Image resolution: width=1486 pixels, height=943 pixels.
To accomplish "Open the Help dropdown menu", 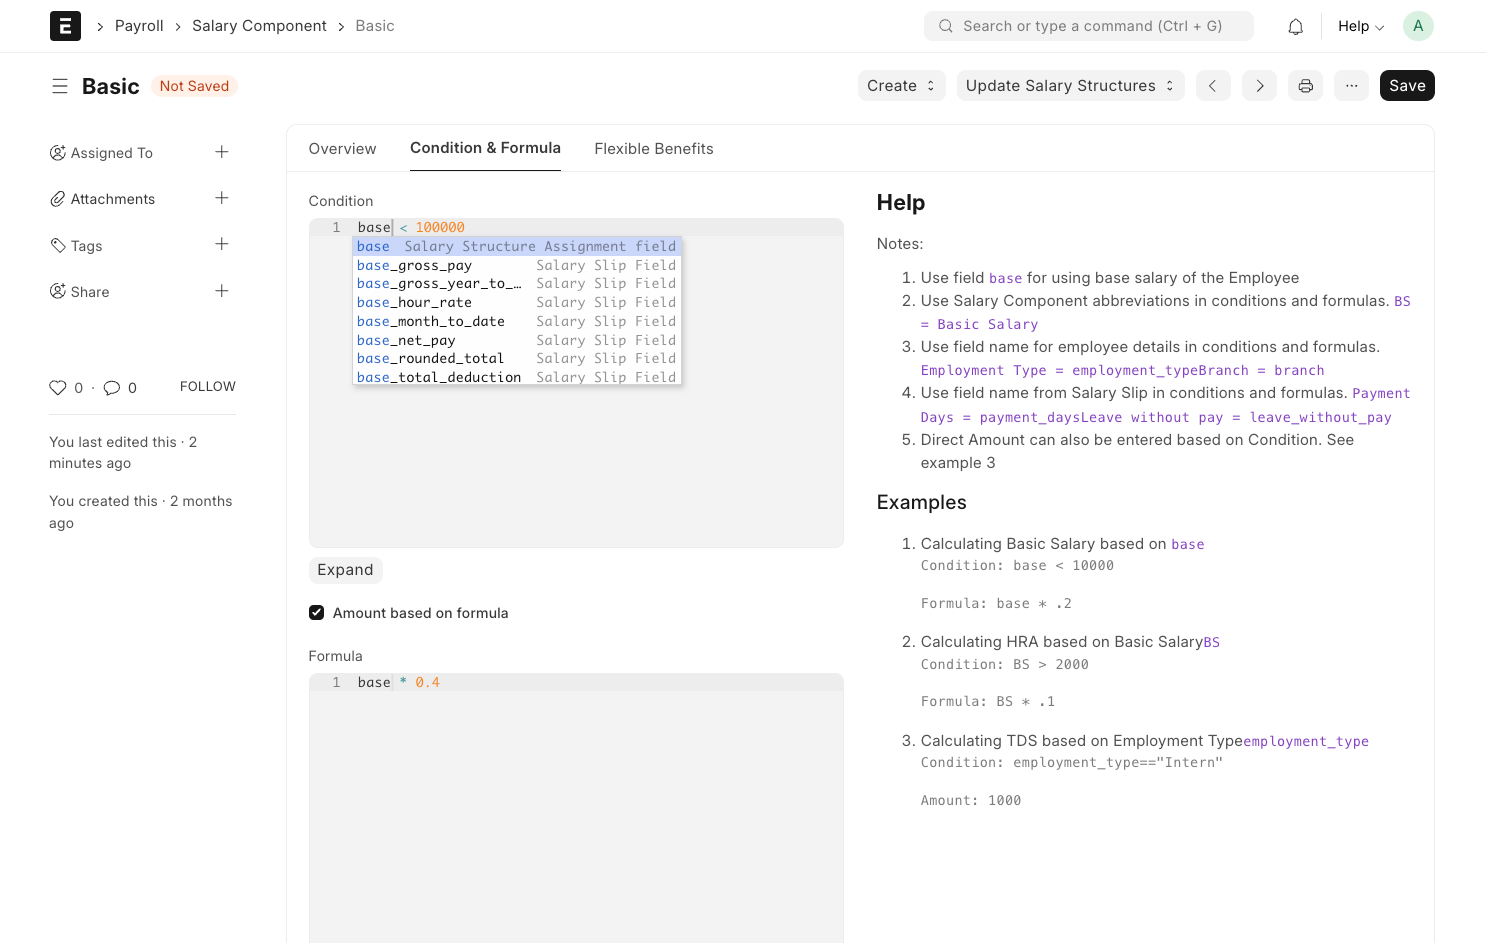I will point(1360,26).
